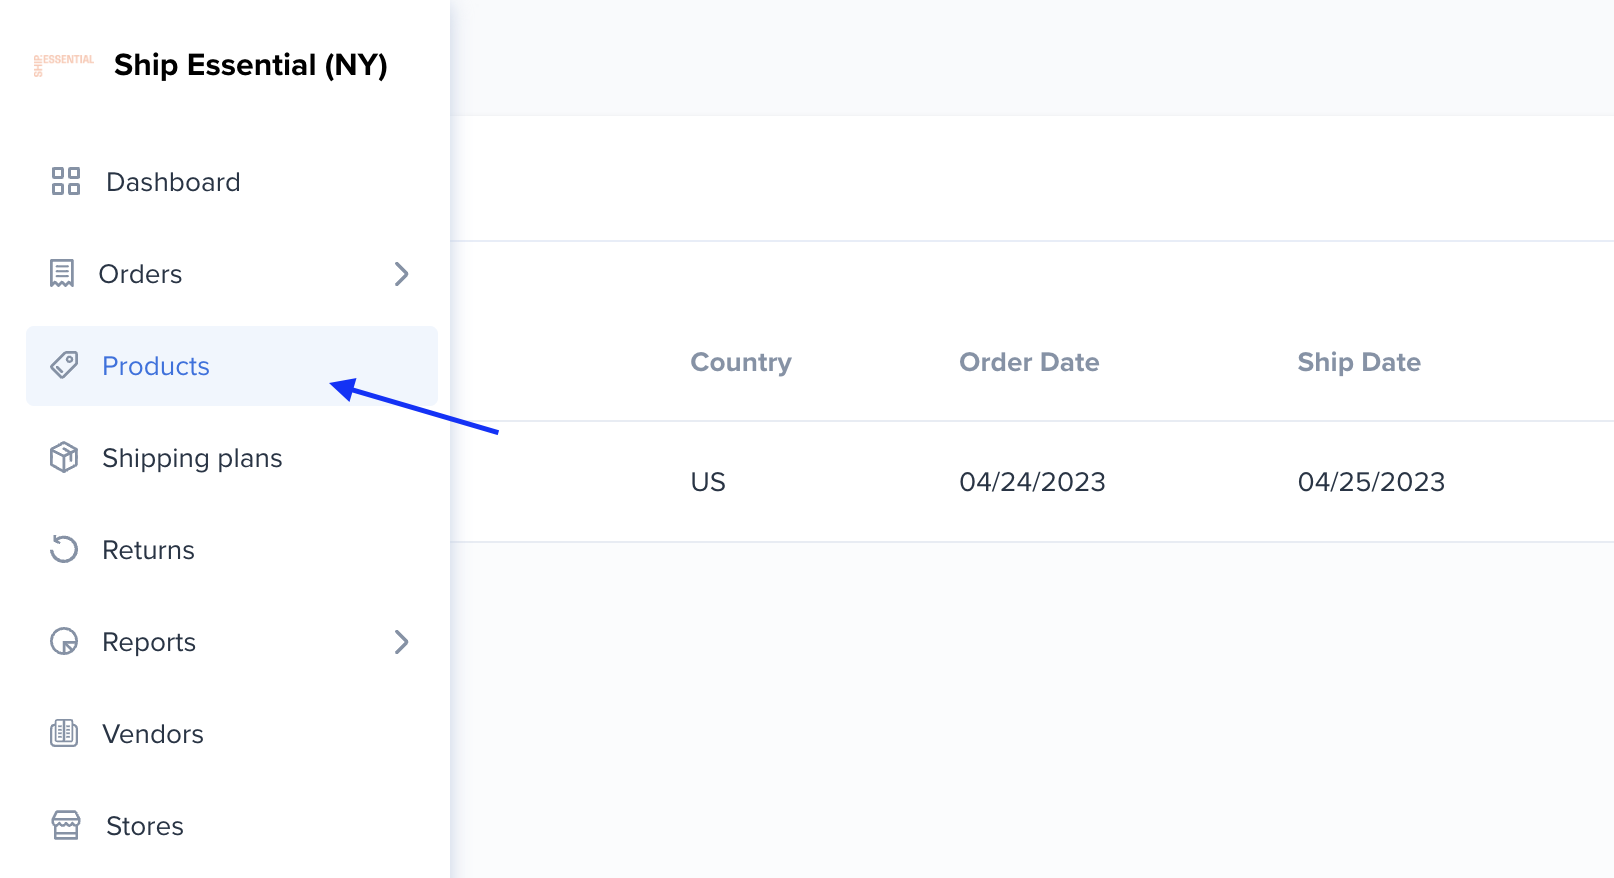Image resolution: width=1614 pixels, height=878 pixels.
Task: Sort by Order Date column header
Action: pos(1029,362)
